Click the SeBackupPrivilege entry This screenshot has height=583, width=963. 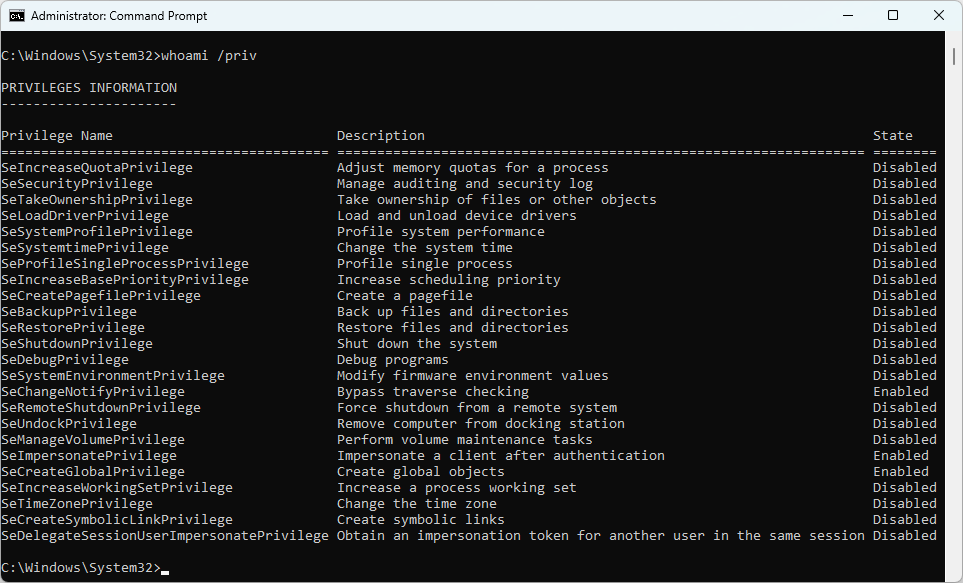tap(69, 312)
